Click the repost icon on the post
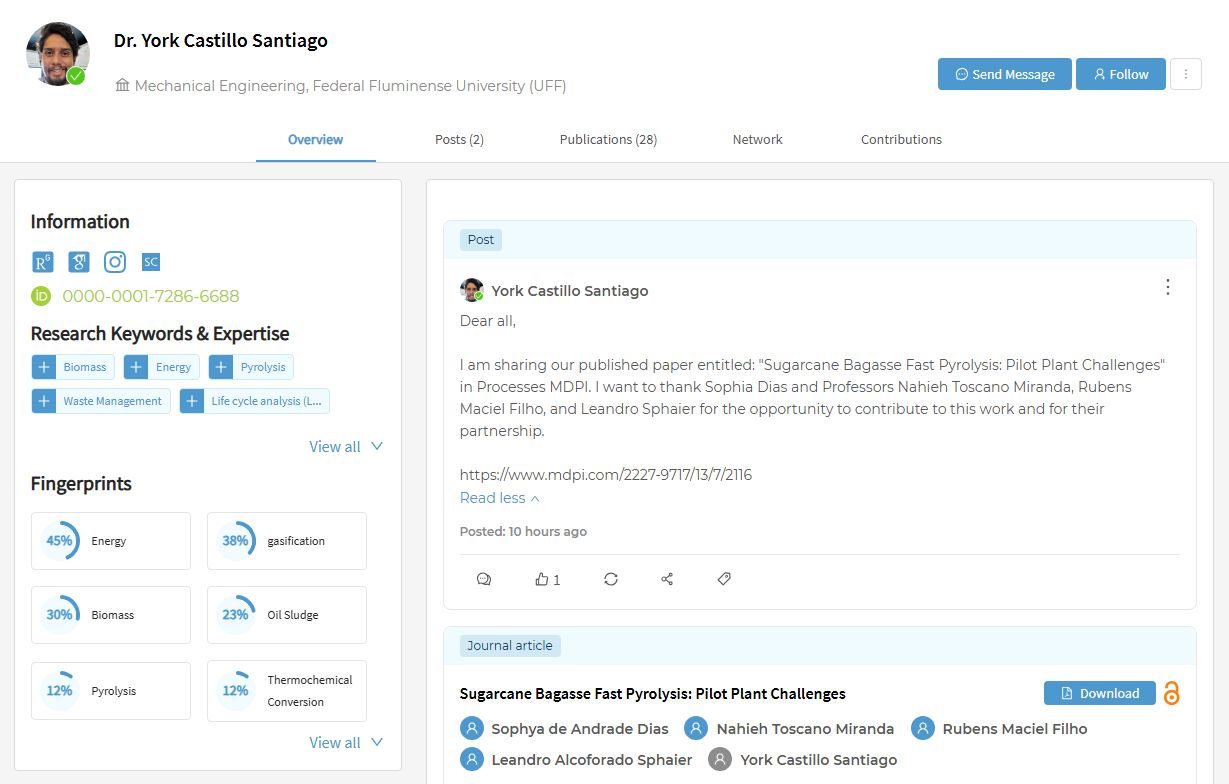The height and width of the screenshot is (784, 1229). pyautogui.click(x=611, y=579)
